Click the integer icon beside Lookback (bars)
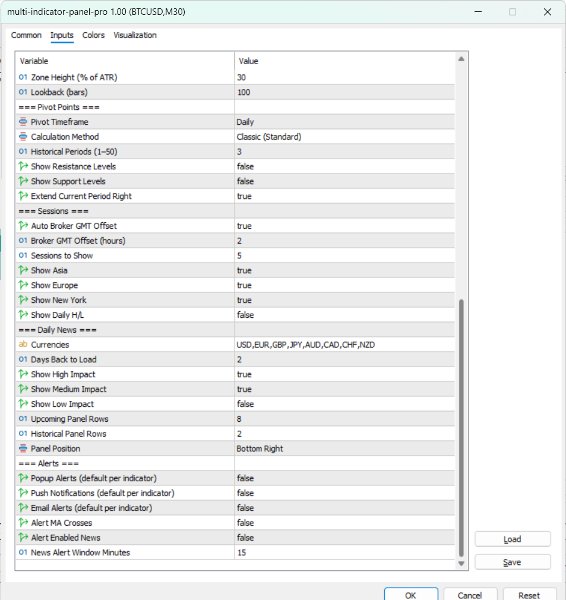The image size is (566, 600). pyautogui.click(x=23, y=92)
